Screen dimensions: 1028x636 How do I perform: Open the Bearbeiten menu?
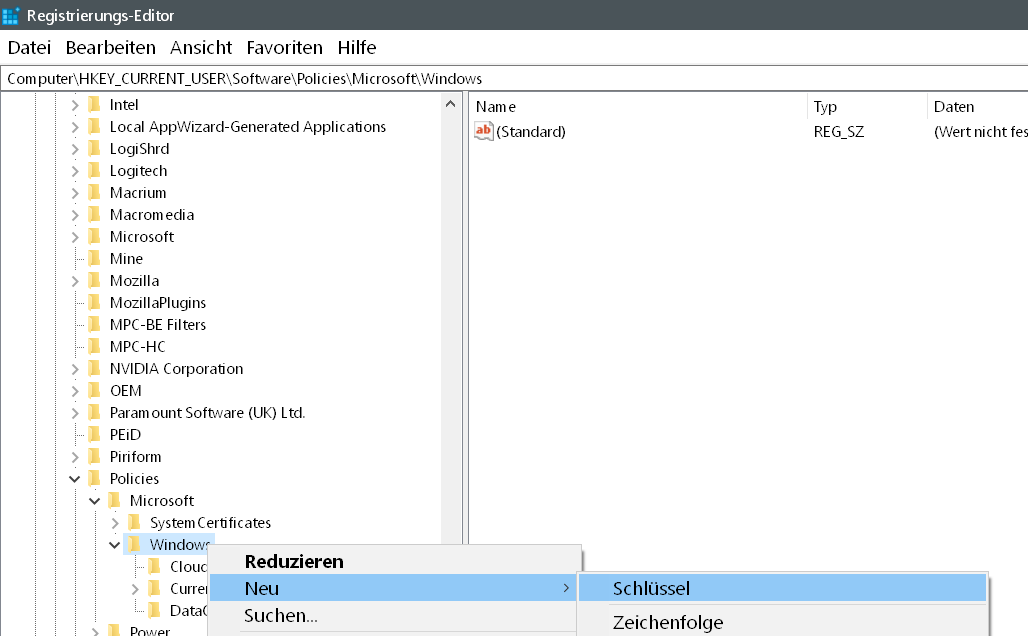click(110, 48)
